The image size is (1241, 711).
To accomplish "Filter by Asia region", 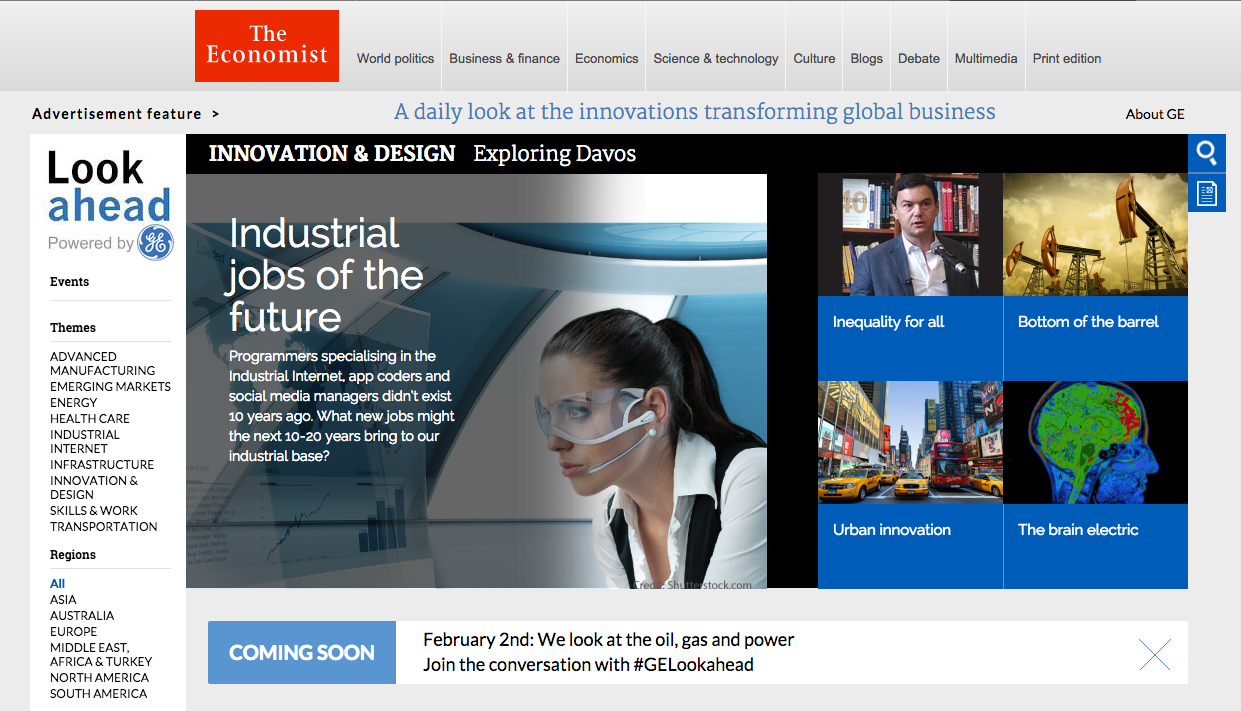I will 63,599.
